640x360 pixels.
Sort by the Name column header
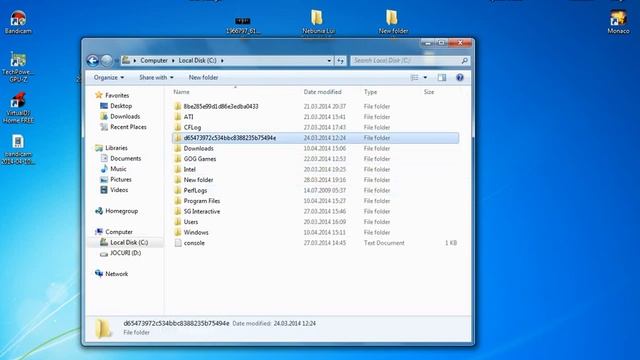[x=182, y=92]
